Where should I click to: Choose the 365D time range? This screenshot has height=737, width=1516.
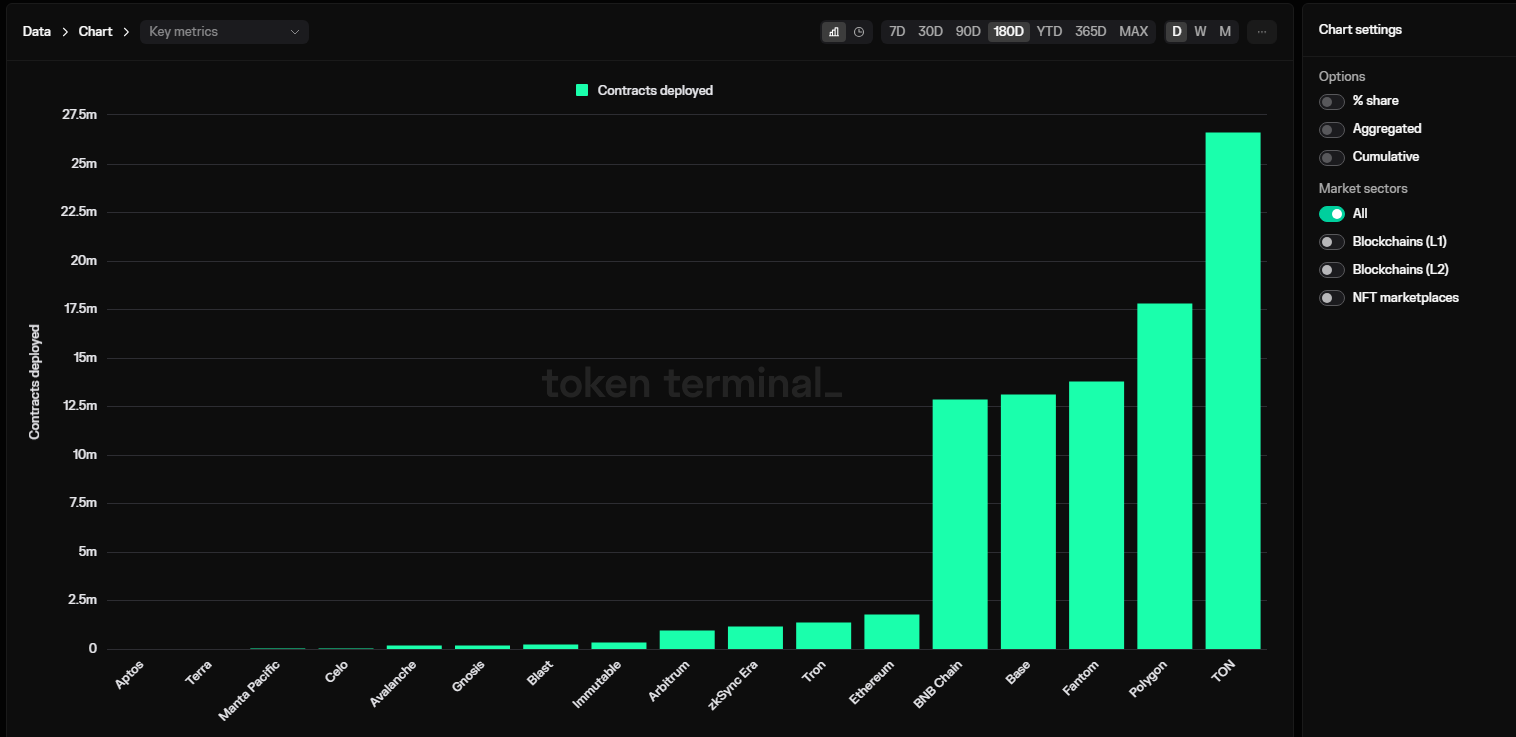tap(1091, 32)
